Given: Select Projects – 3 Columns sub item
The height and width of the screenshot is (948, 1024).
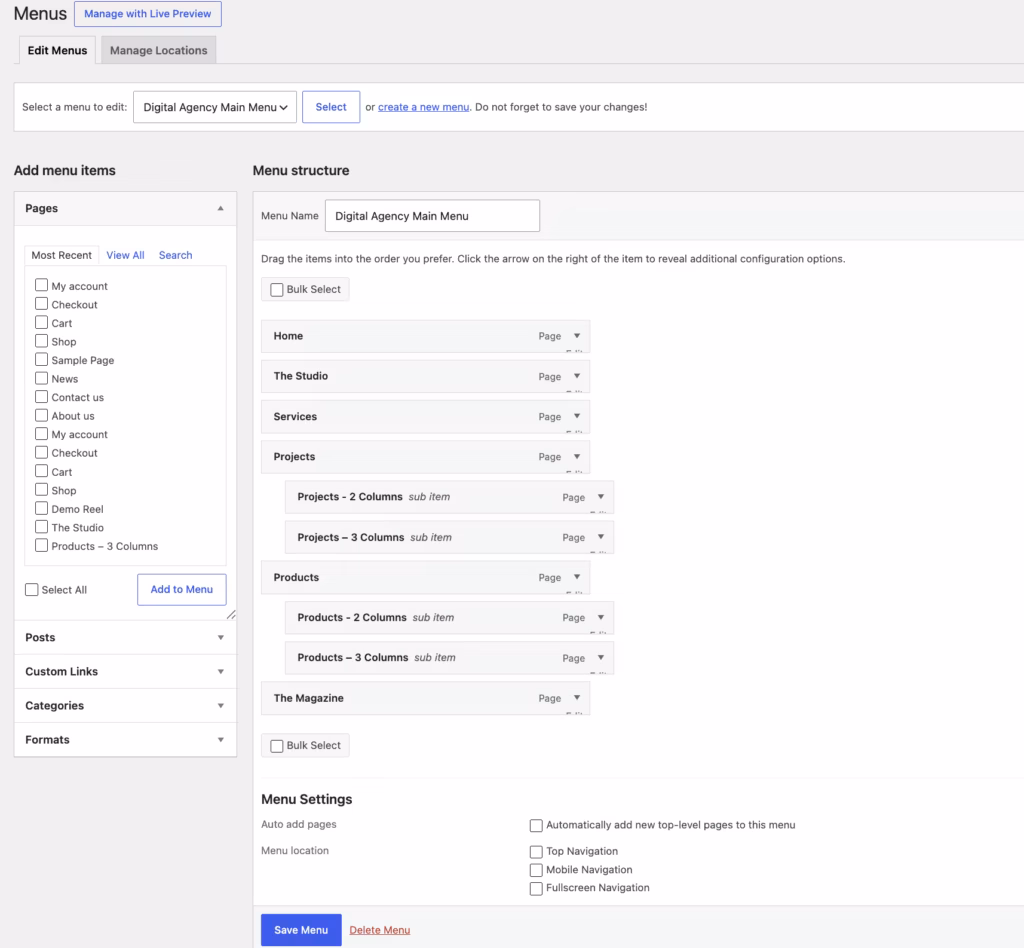Looking at the screenshot, I should coord(449,537).
